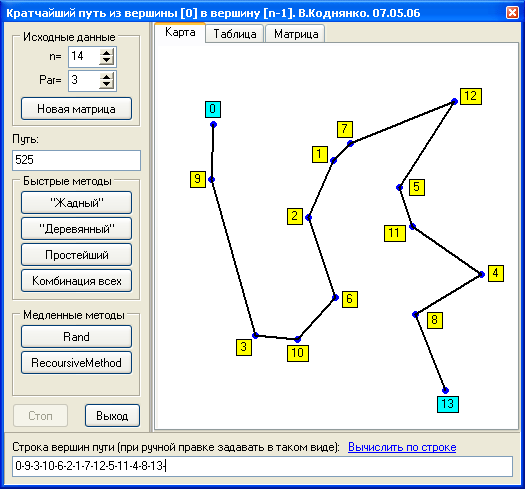The width and height of the screenshot is (525, 489).
Task: Generate a new matrix with Новая матрица
Action: pyautogui.click(x=76, y=109)
